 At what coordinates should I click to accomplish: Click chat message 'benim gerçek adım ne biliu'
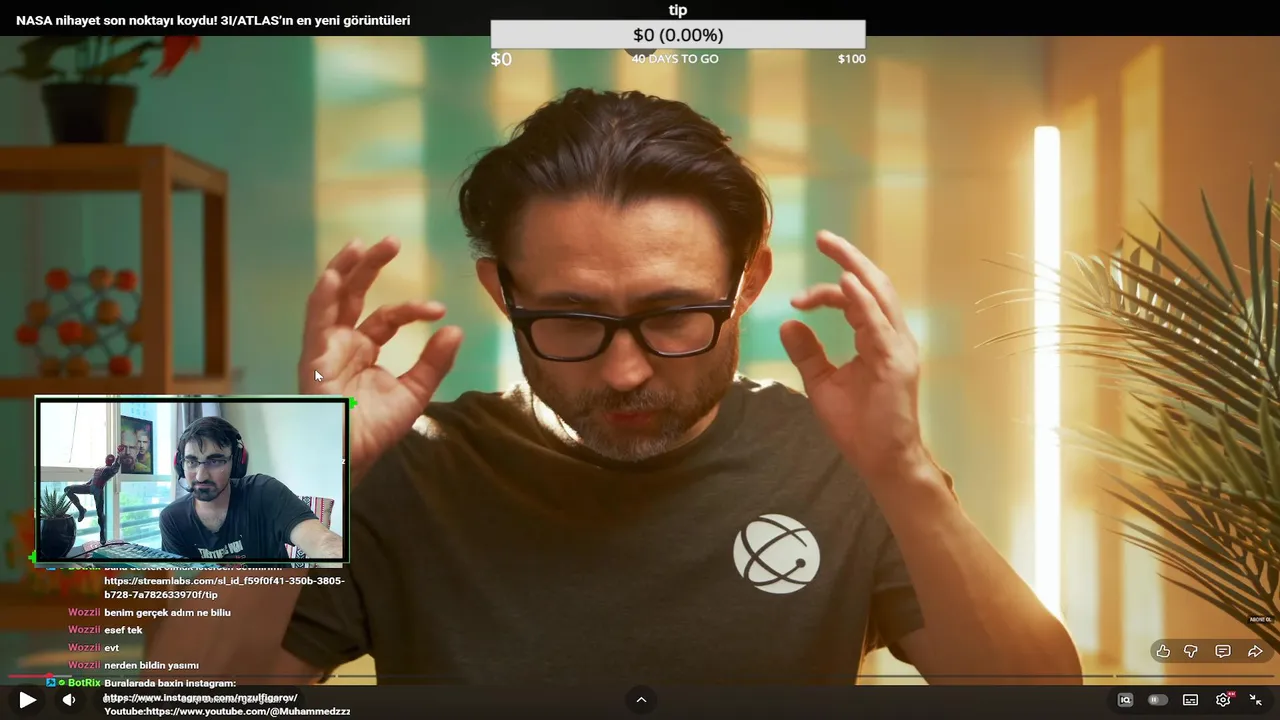(x=167, y=612)
